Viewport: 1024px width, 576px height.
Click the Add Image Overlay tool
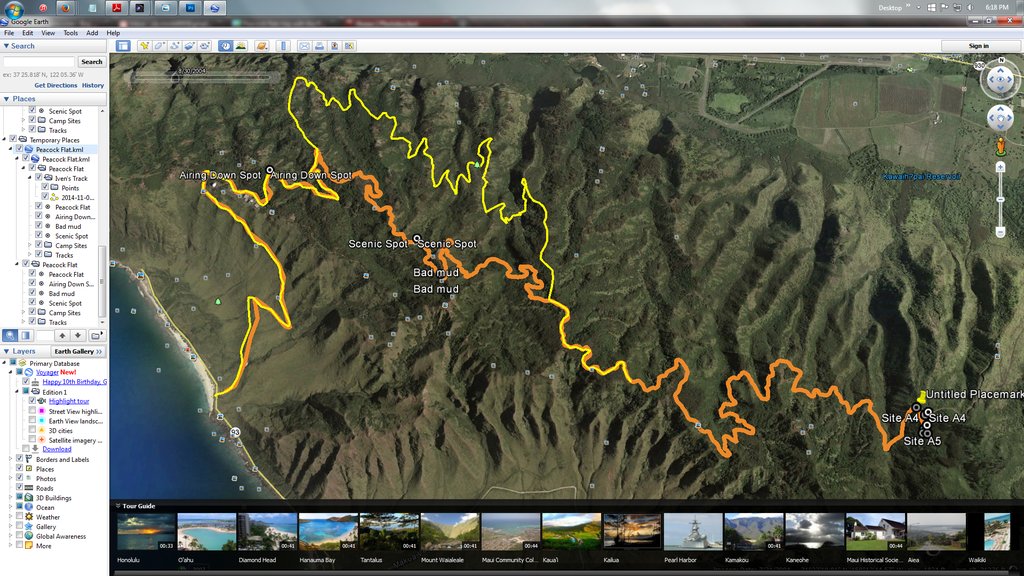pos(189,46)
